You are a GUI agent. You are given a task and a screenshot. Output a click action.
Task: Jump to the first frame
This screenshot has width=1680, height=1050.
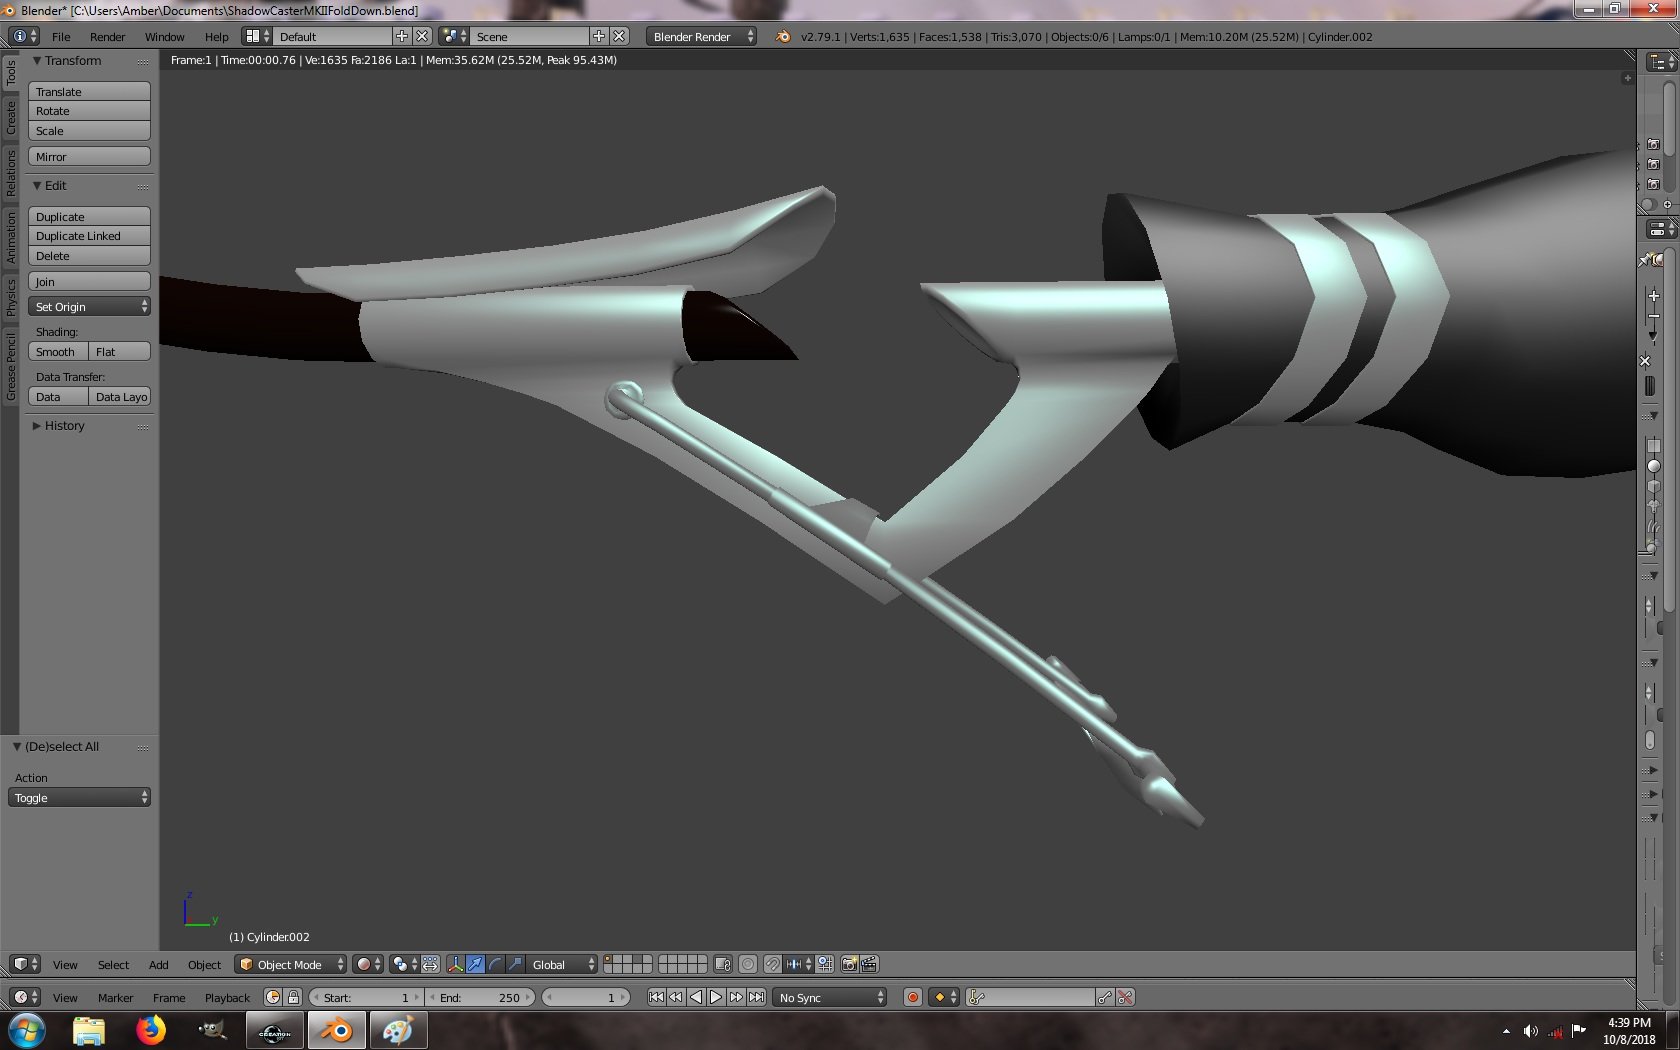[656, 997]
